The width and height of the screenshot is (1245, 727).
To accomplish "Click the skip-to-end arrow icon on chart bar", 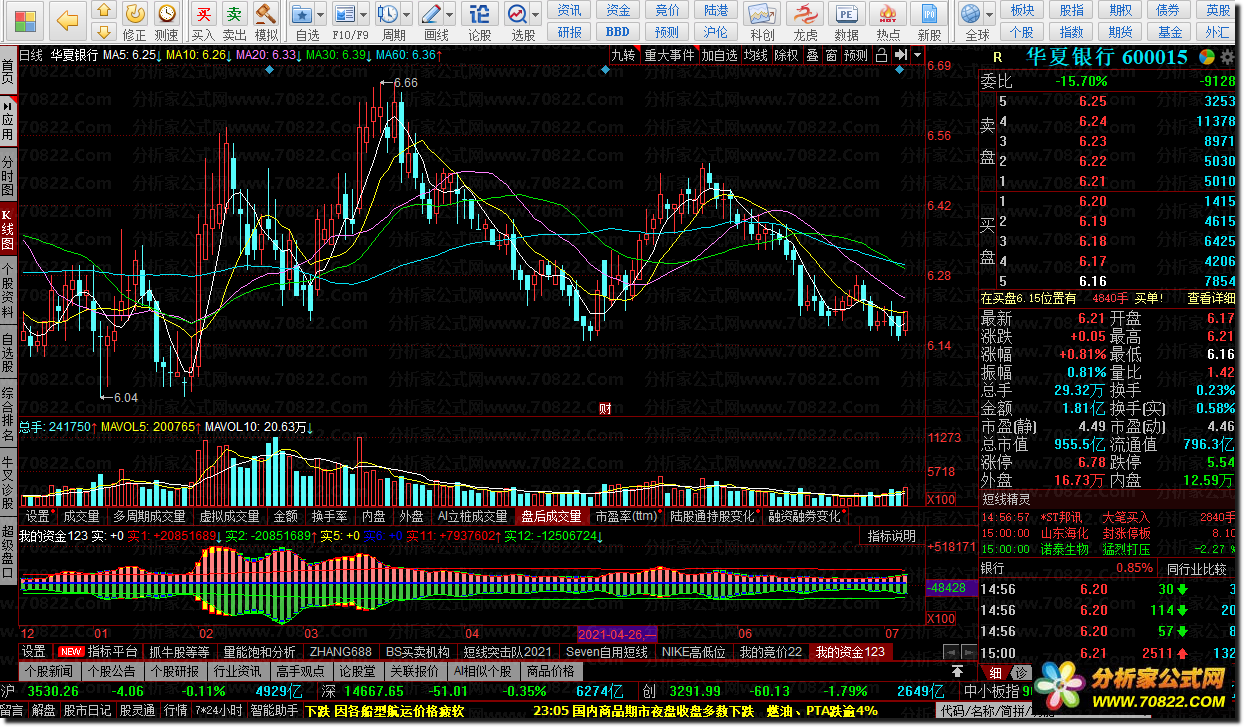I will pyautogui.click(x=901, y=55).
